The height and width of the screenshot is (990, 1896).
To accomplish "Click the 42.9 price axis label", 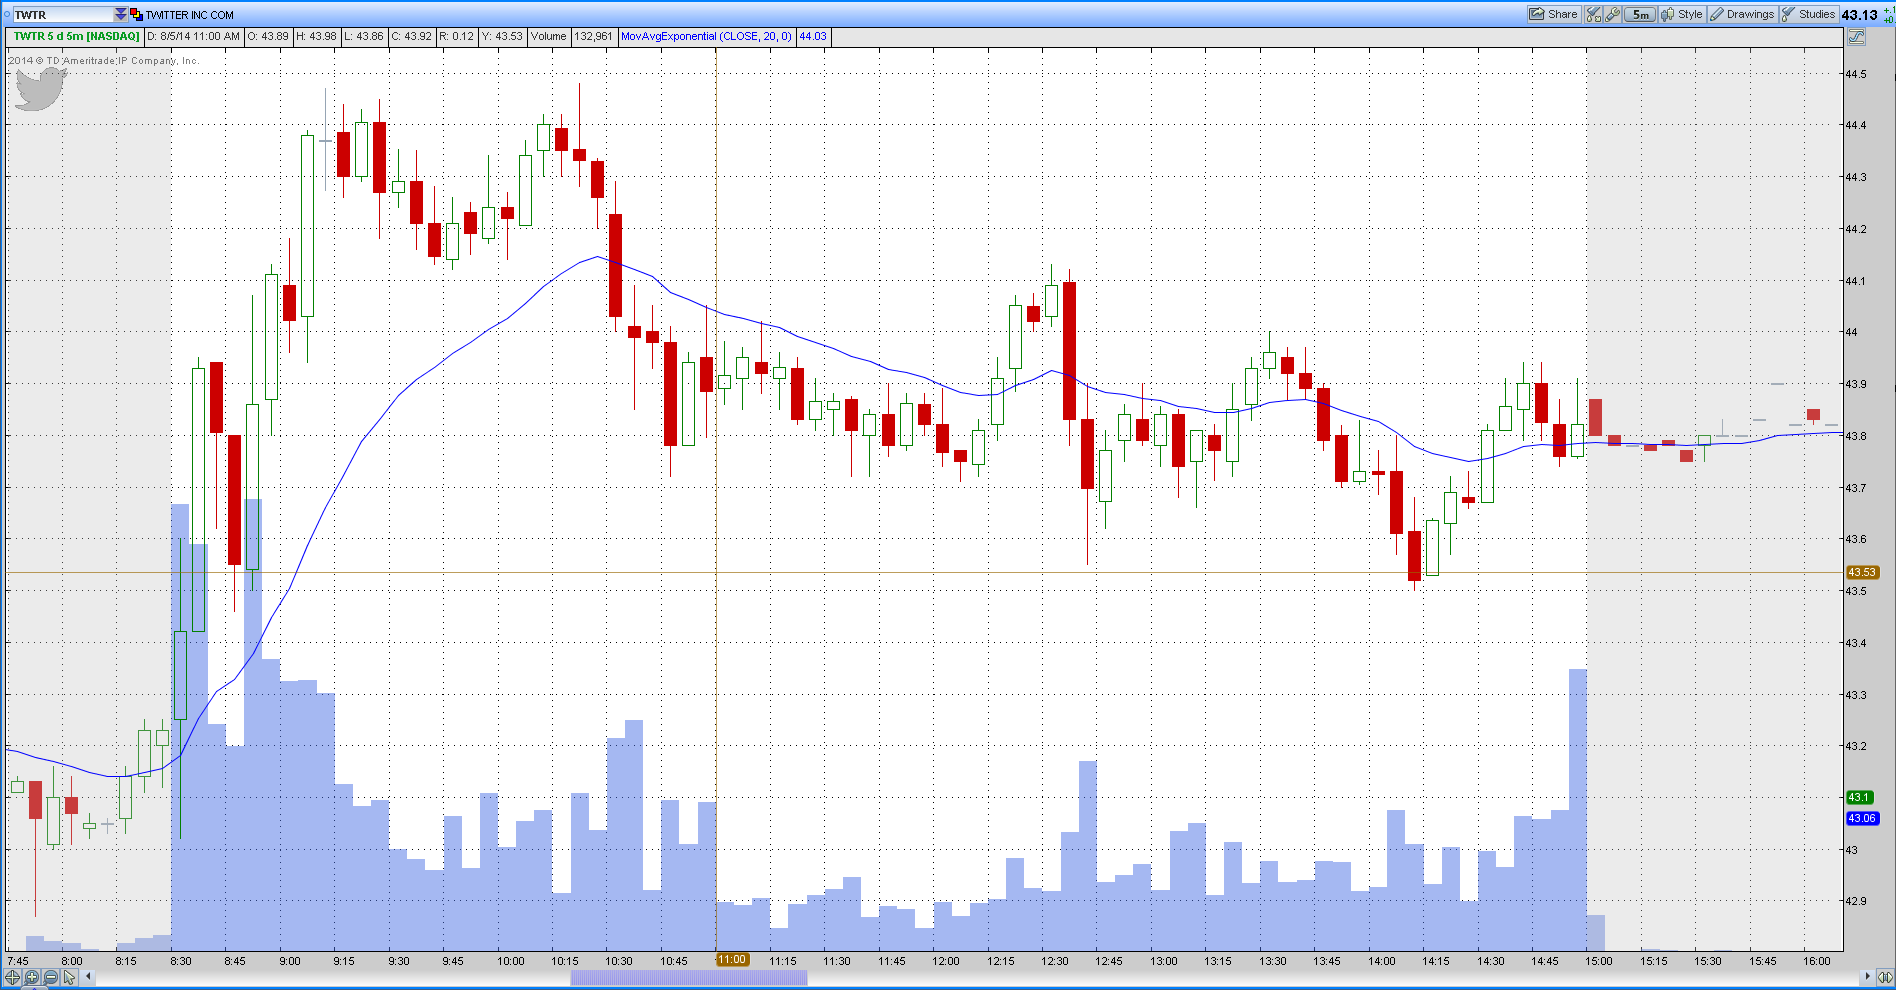I will coord(1856,901).
